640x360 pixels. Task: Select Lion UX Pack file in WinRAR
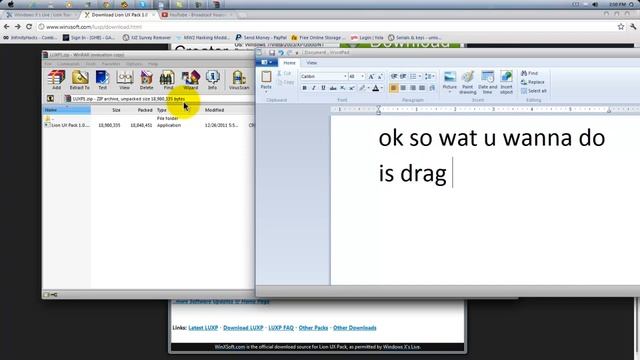[67, 125]
